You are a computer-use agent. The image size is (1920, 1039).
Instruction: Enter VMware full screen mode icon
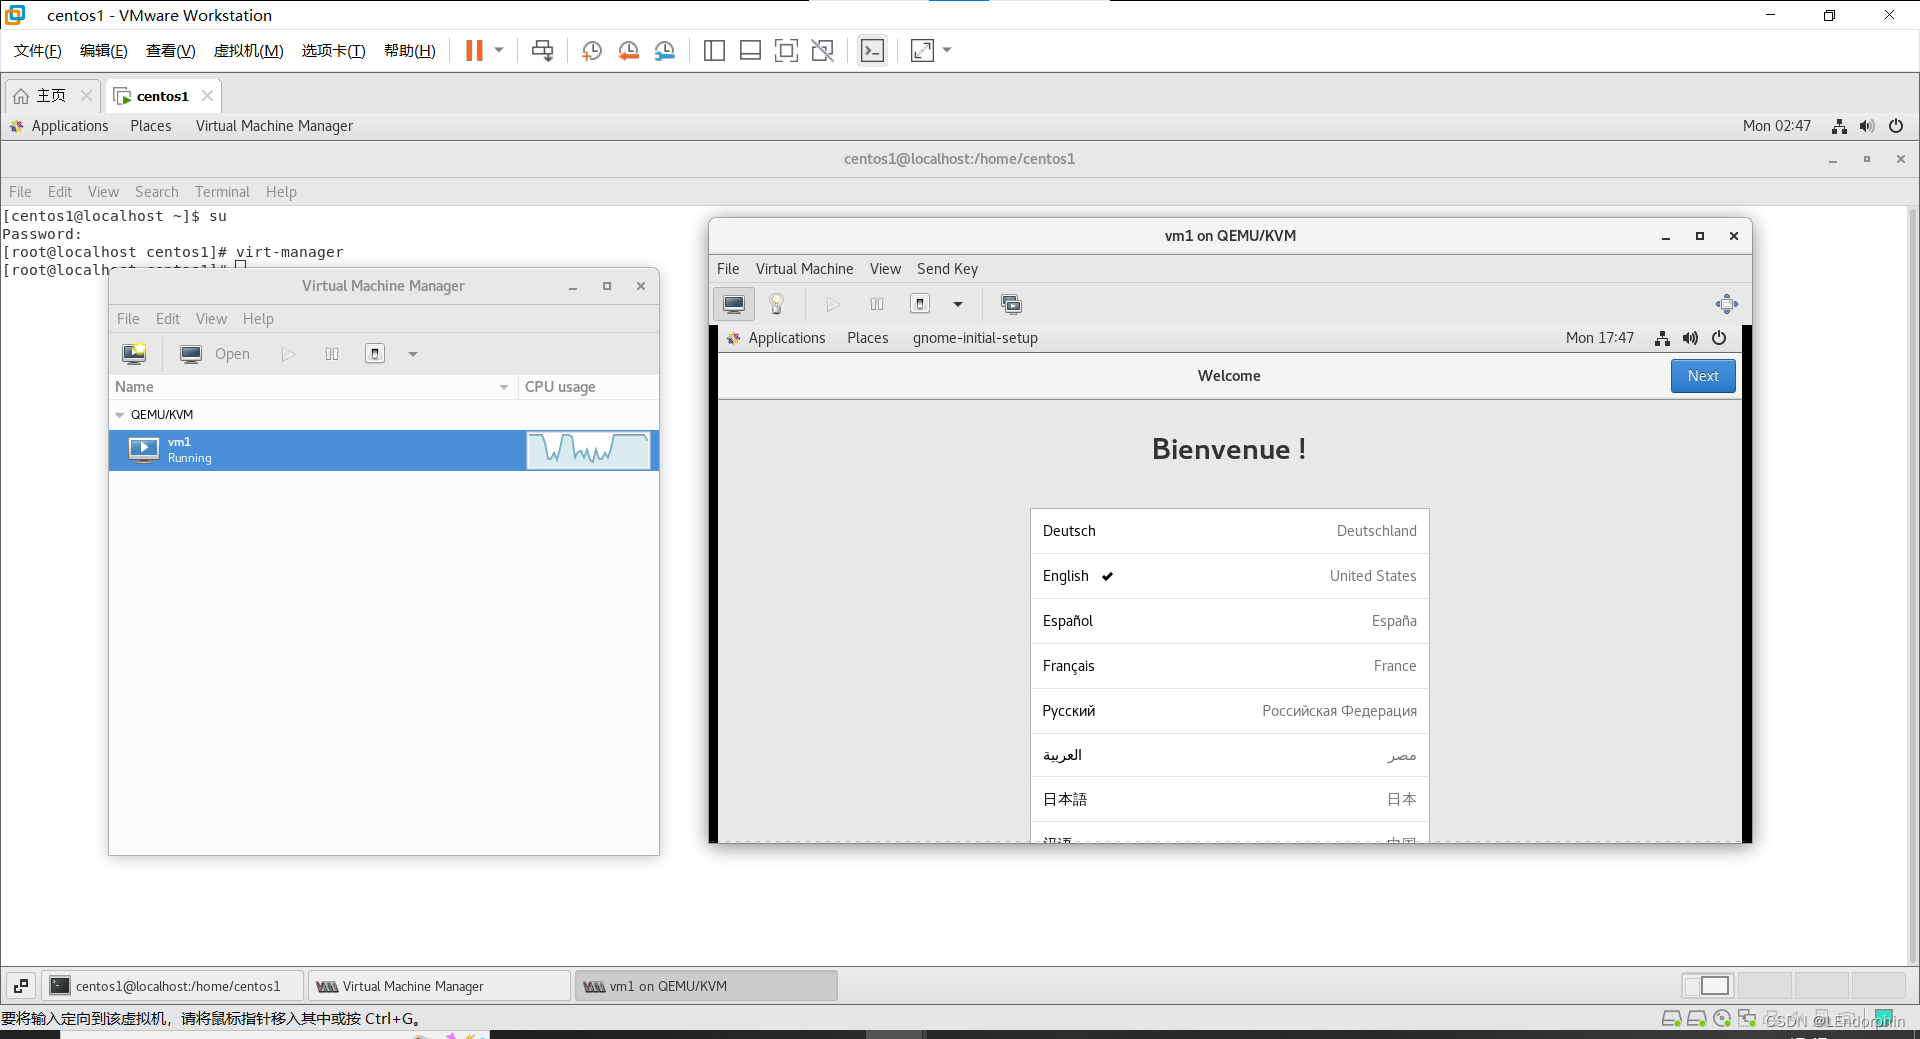pos(786,51)
